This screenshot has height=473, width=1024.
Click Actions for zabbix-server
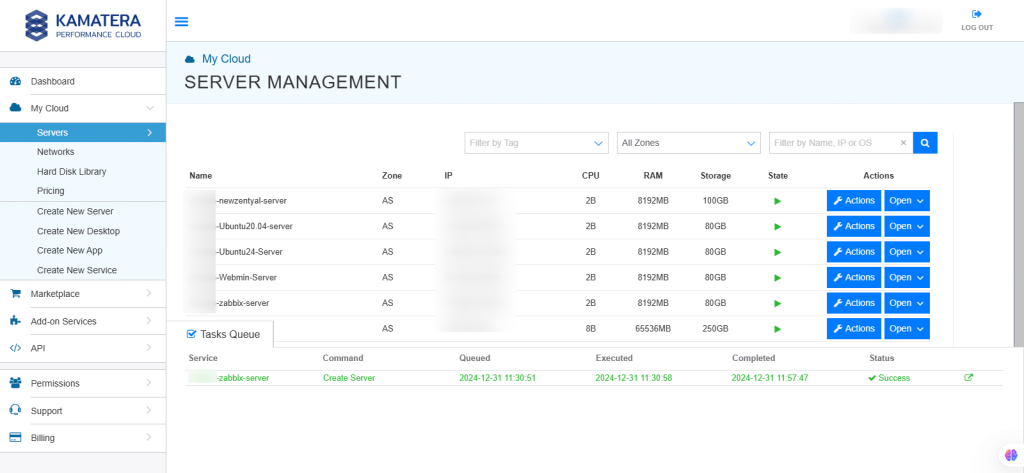click(x=854, y=302)
